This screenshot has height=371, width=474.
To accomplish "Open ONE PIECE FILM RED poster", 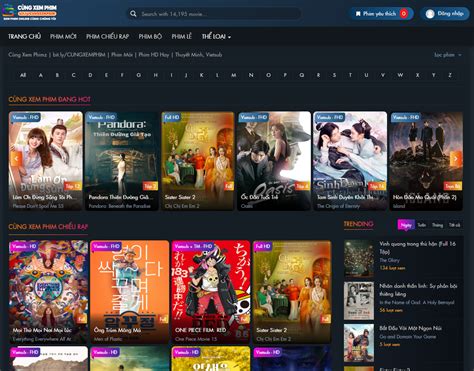I will [211, 292].
